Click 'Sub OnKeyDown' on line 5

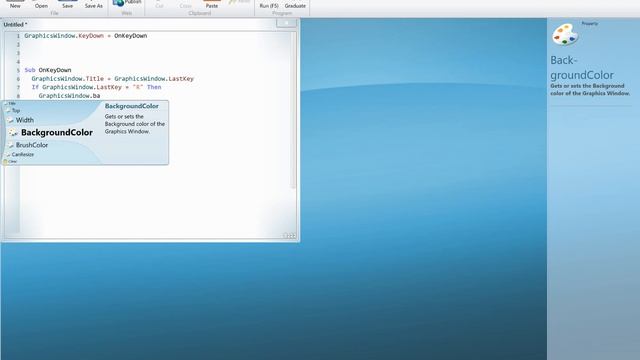click(48, 70)
